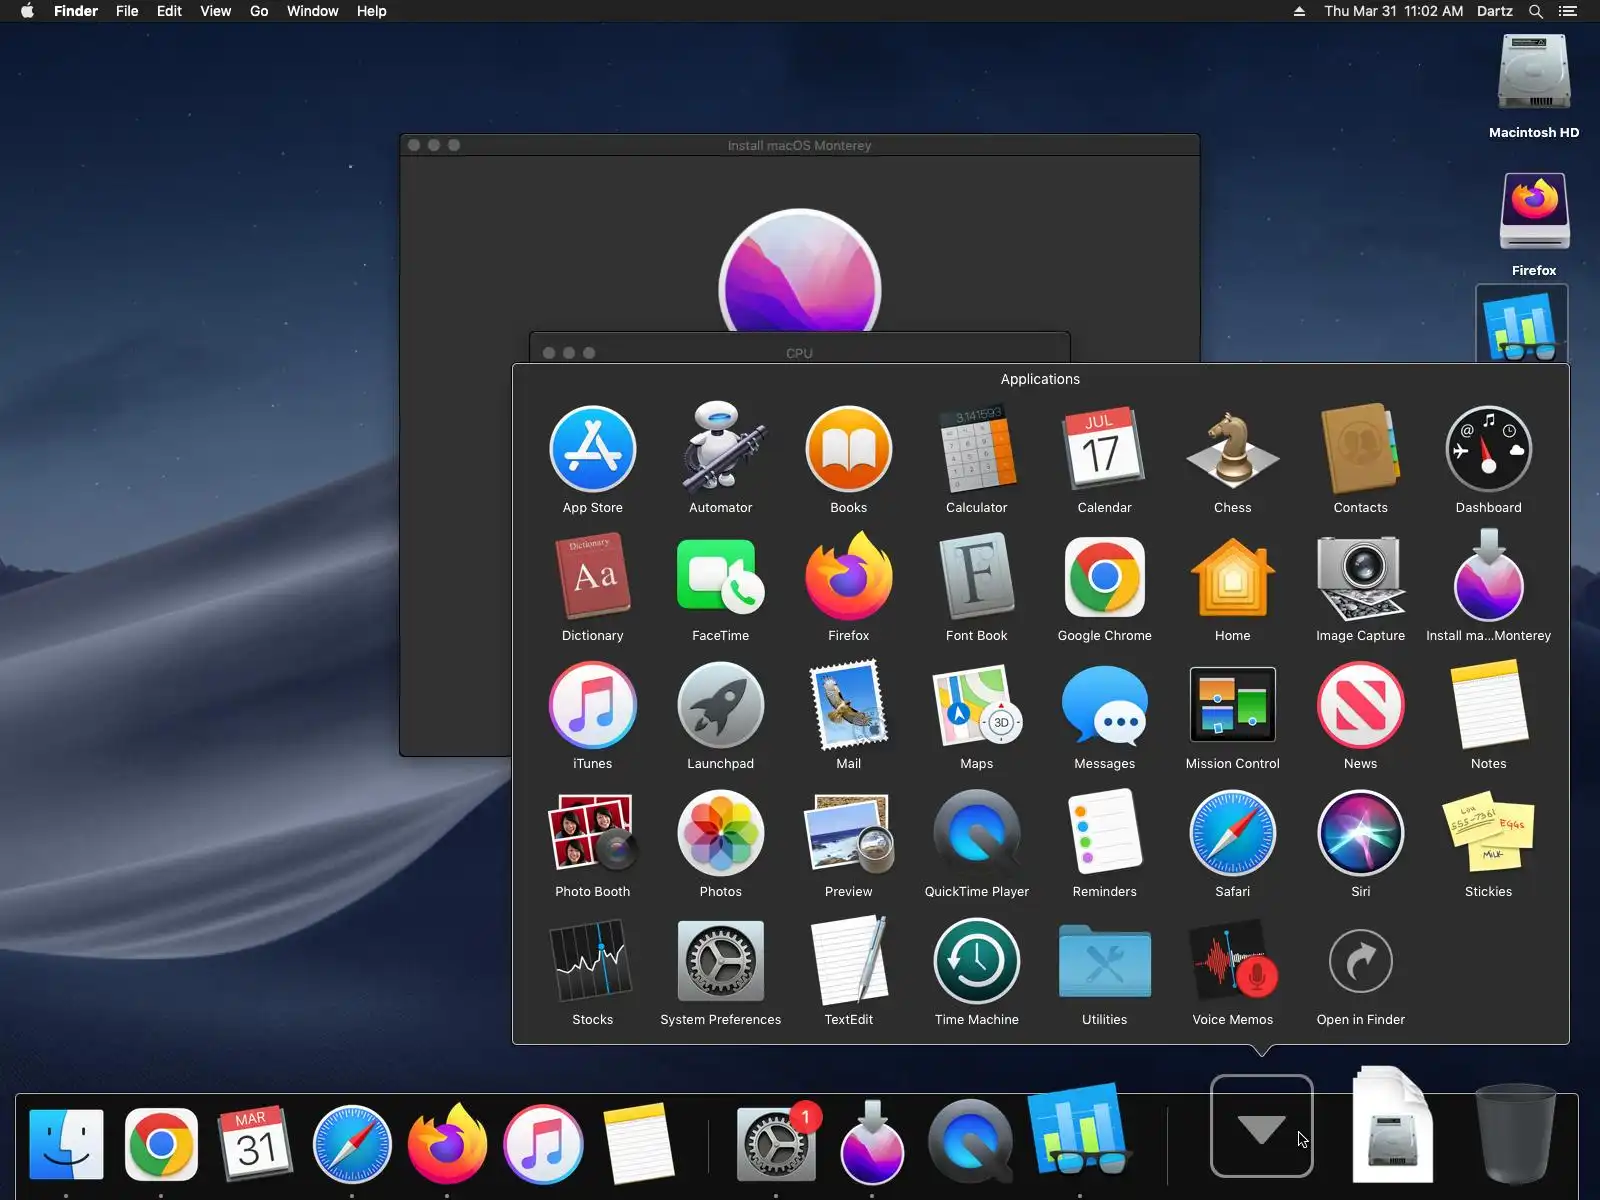Image resolution: width=1600 pixels, height=1200 pixels.
Task: Launch Safari from the Applications stack grid
Action: pyautogui.click(x=1232, y=833)
